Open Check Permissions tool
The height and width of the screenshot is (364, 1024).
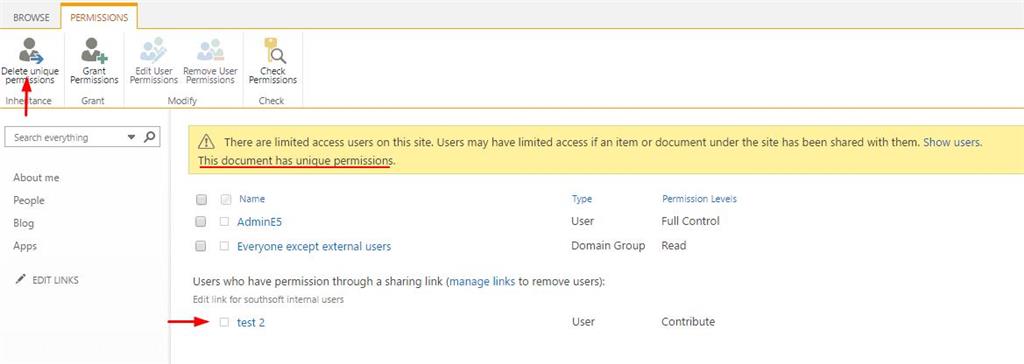[x=273, y=61]
